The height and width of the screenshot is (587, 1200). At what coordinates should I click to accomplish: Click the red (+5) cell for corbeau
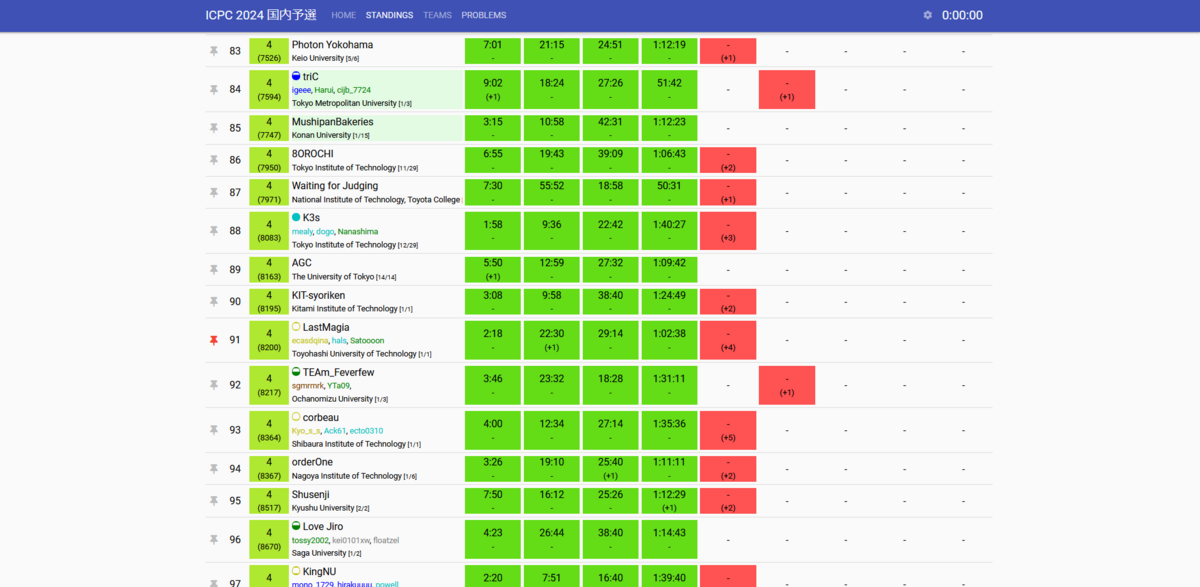click(x=728, y=430)
